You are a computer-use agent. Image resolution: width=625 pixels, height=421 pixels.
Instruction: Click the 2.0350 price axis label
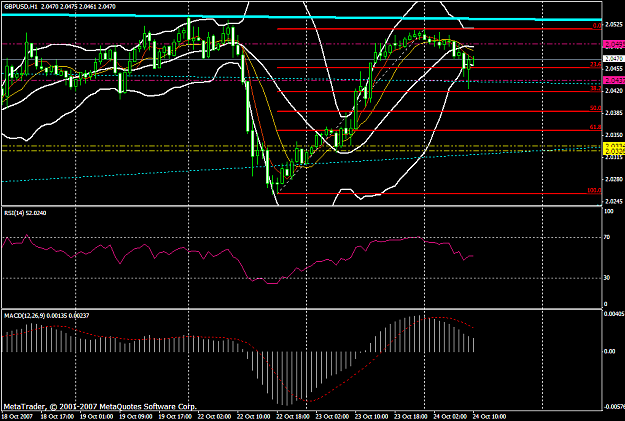tap(614, 135)
